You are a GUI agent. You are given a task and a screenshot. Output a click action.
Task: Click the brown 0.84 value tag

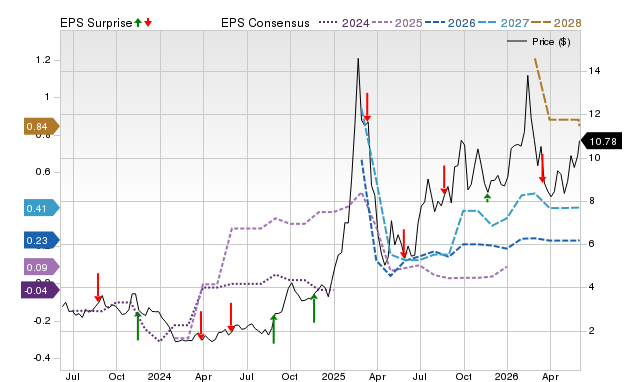[41, 127]
